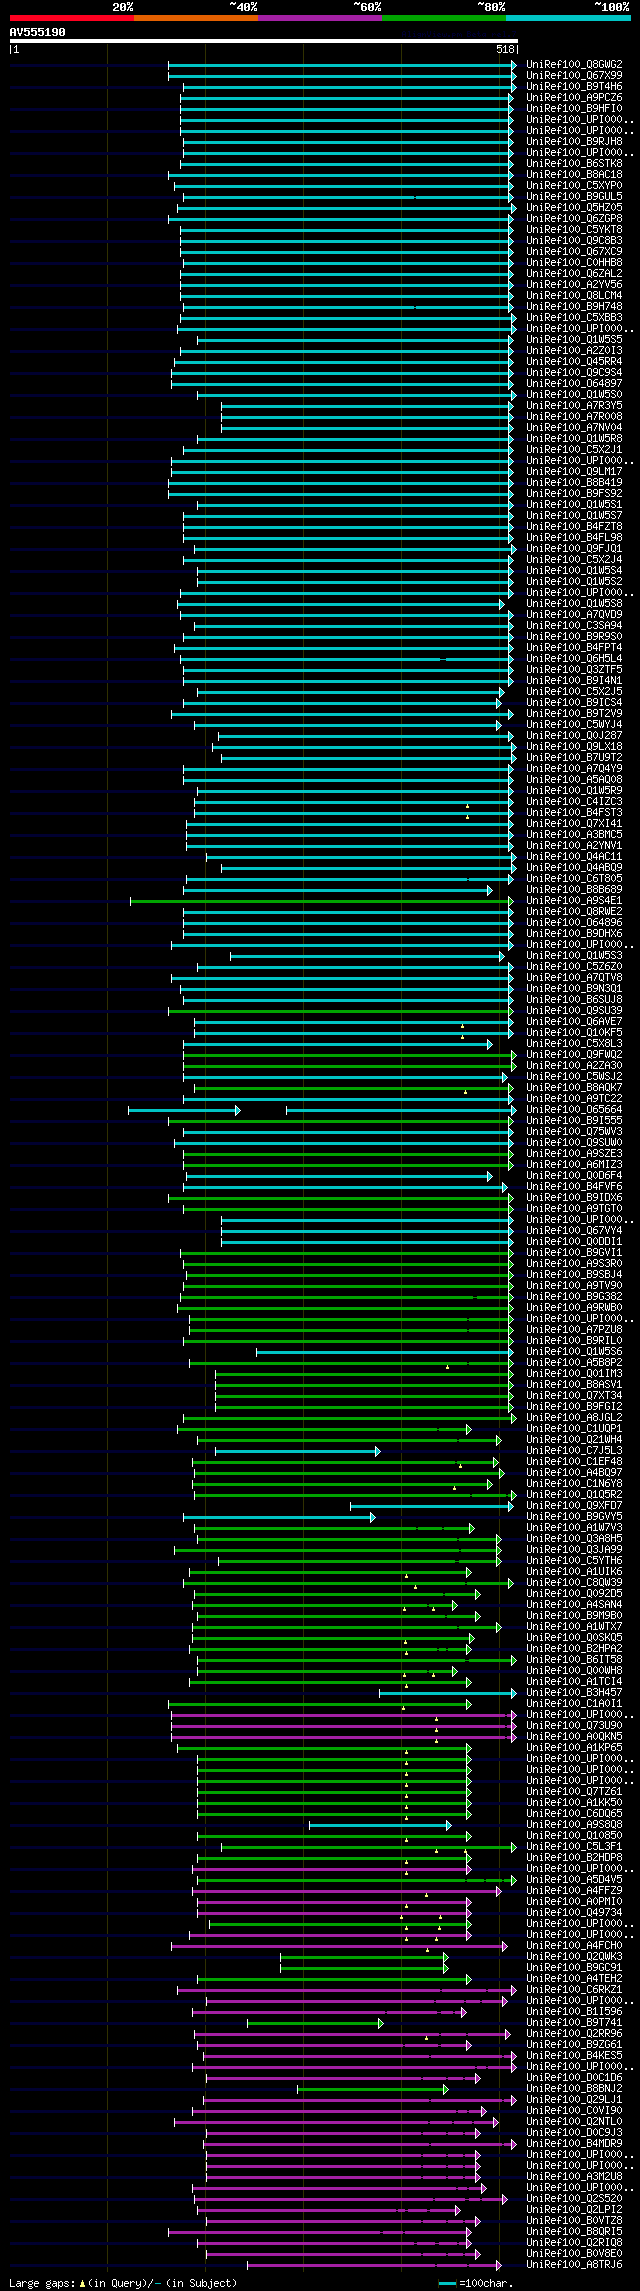Select hit label UniRef100_Q9XFD7
640x2291 pixels.
[574, 1506]
